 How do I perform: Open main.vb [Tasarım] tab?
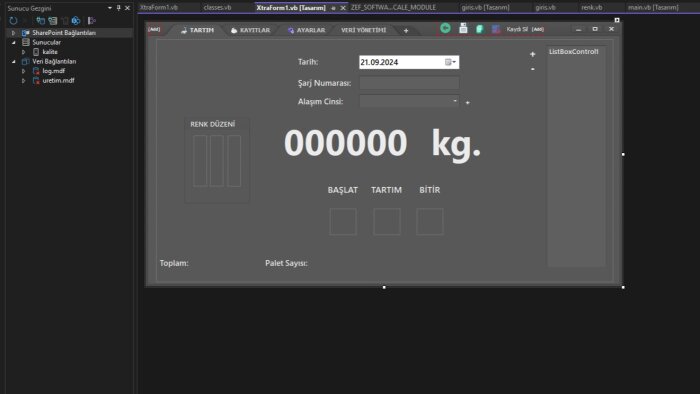653,8
